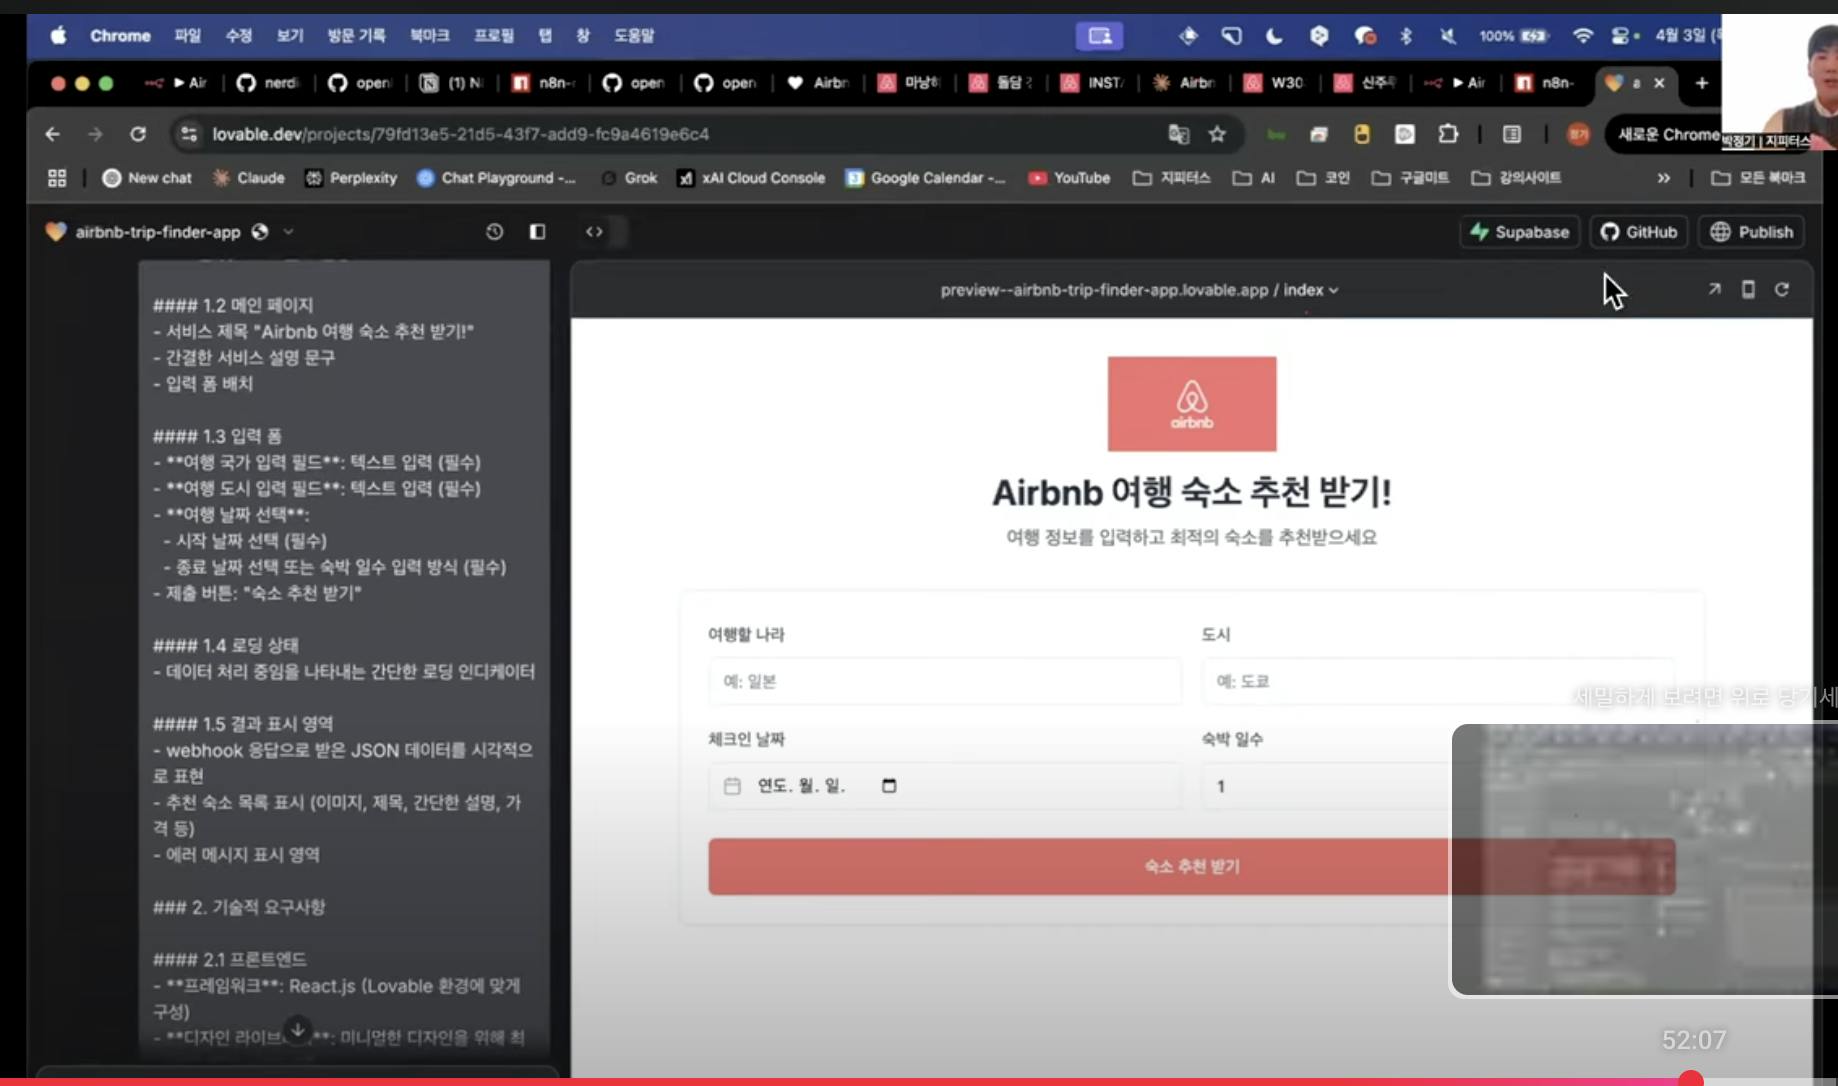This screenshot has height=1086, width=1838.
Task: Switch to the 'INST' tab
Action: pyautogui.click(x=1091, y=83)
